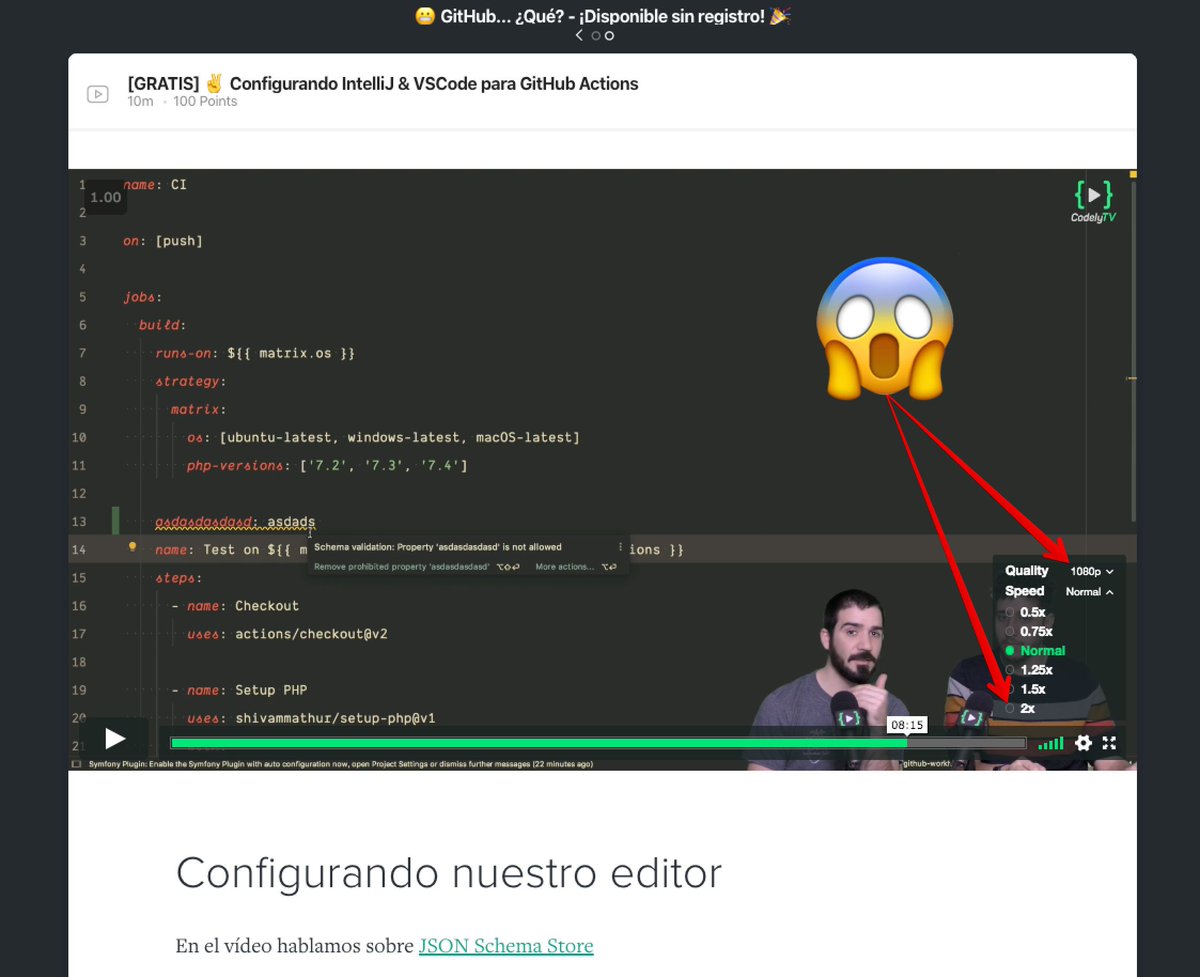Select the first banner pagination dot
This screenshot has height=977, width=1200.
pyautogui.click(x=596, y=36)
